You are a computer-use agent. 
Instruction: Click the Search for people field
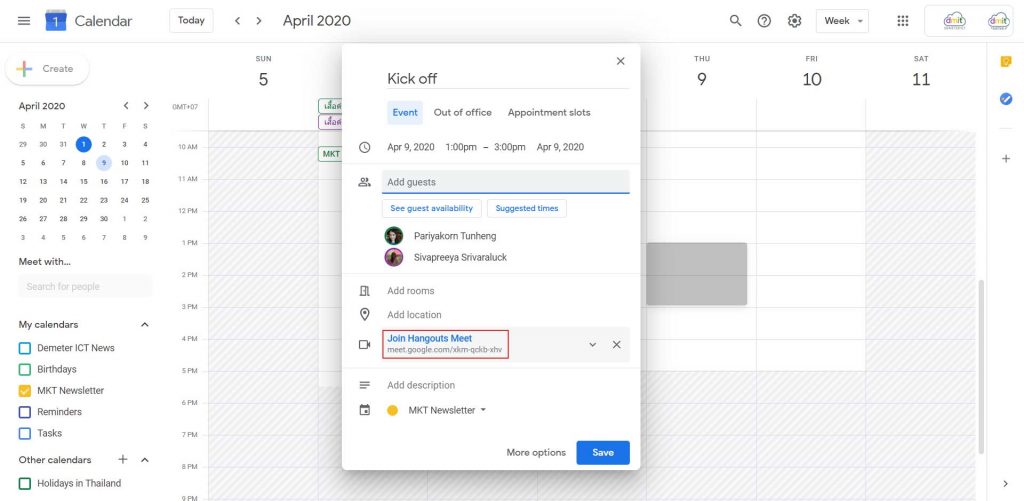tap(86, 287)
